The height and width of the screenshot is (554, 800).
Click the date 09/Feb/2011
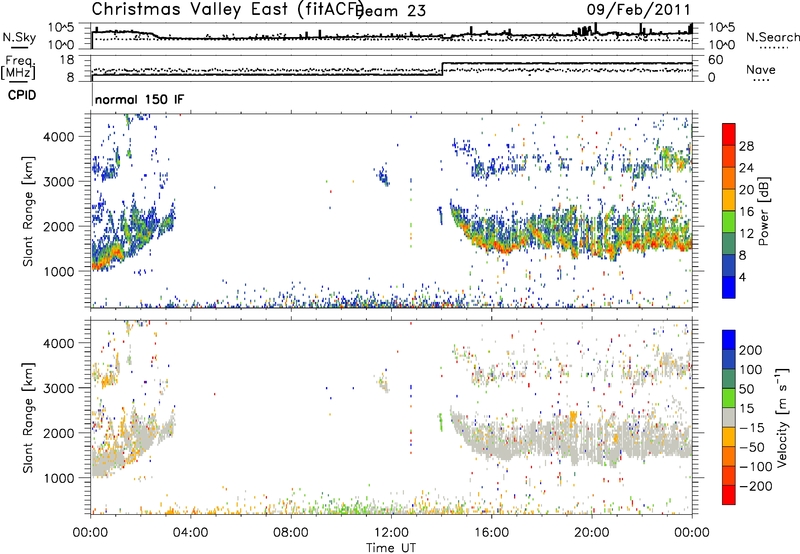point(638,9)
